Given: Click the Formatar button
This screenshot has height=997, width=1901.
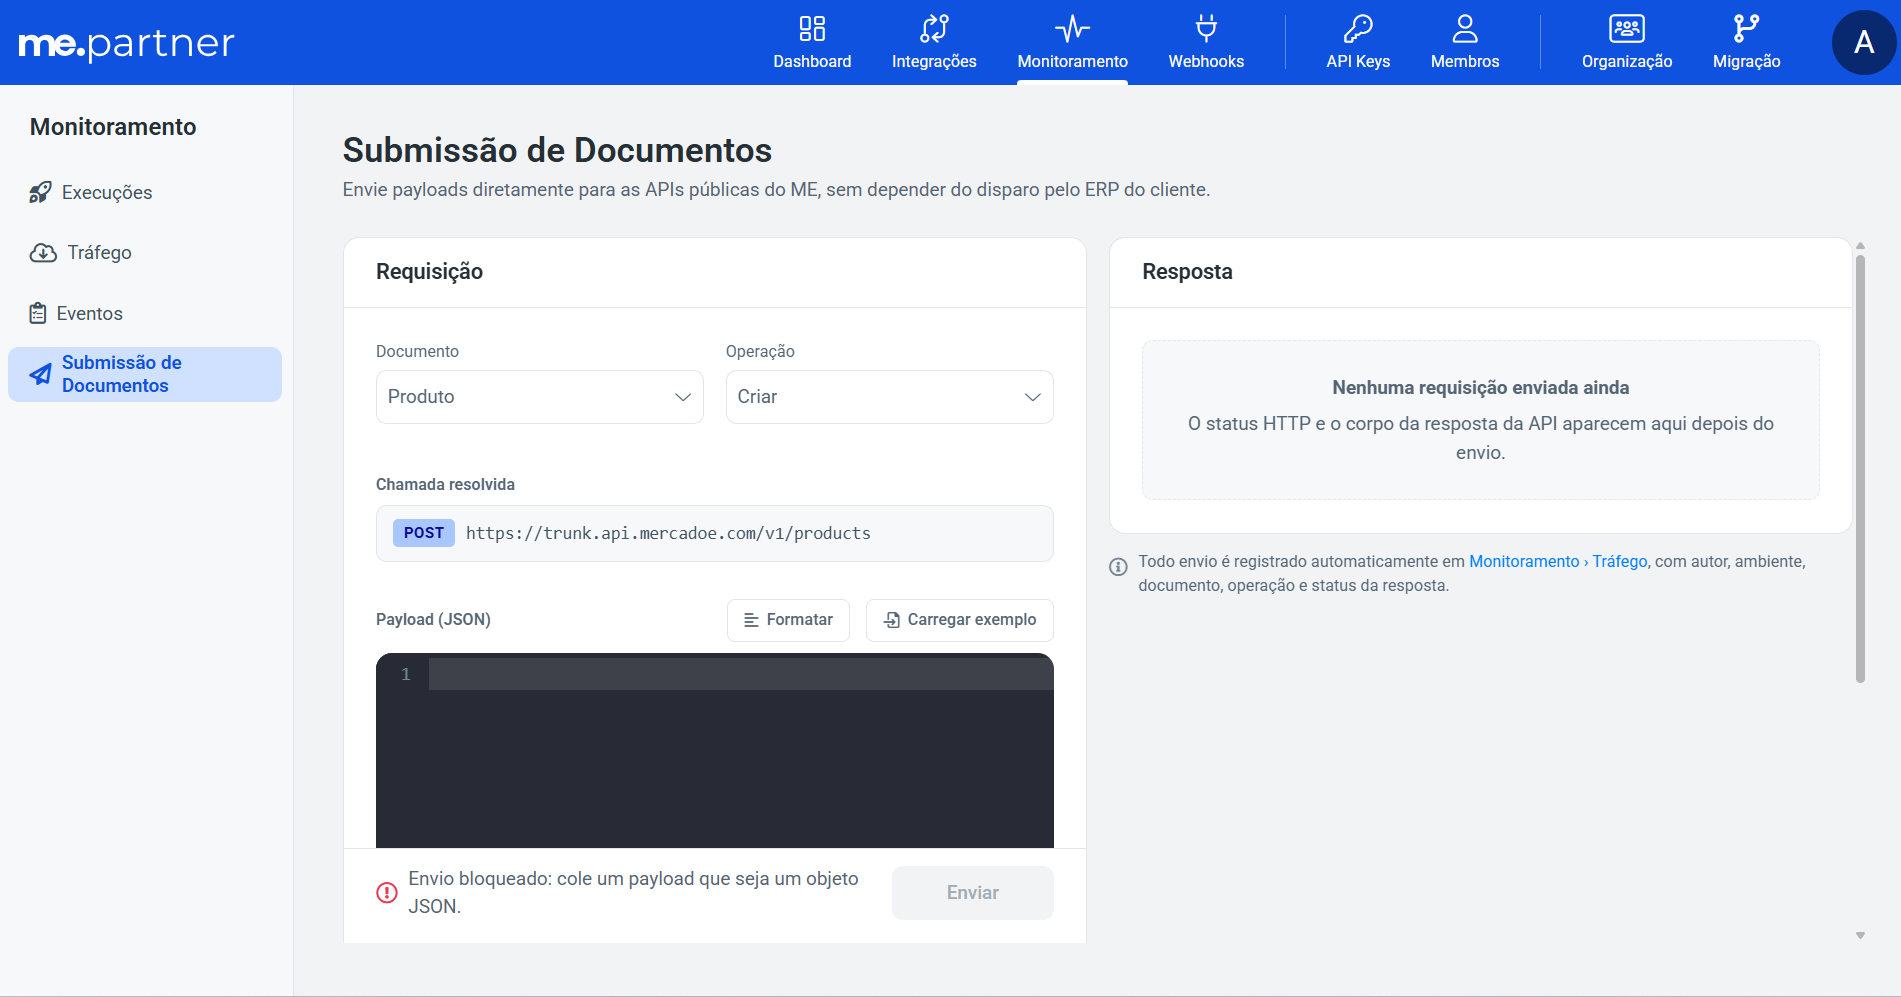Looking at the screenshot, I should point(788,620).
